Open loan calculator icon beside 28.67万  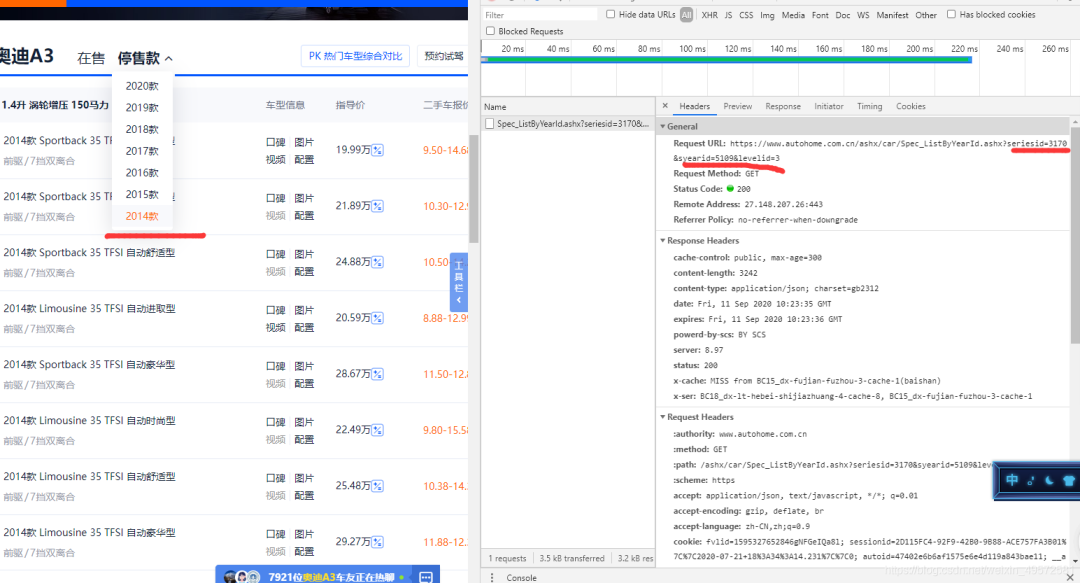pyautogui.click(x=377, y=374)
